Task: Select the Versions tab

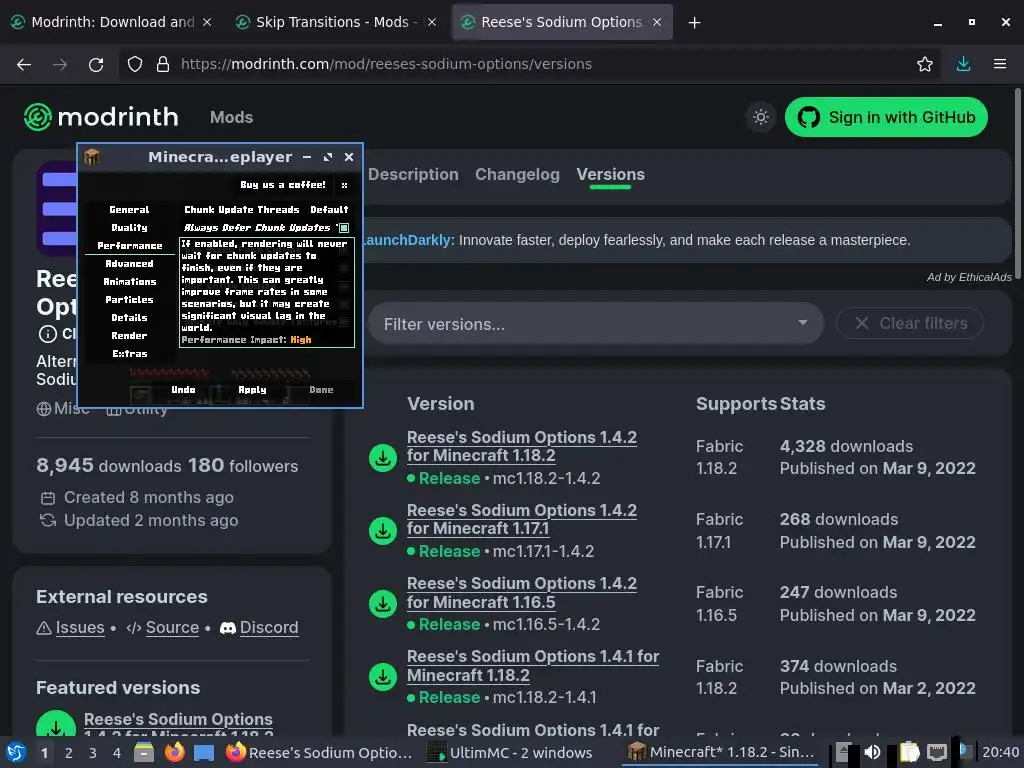Action: 610,174
